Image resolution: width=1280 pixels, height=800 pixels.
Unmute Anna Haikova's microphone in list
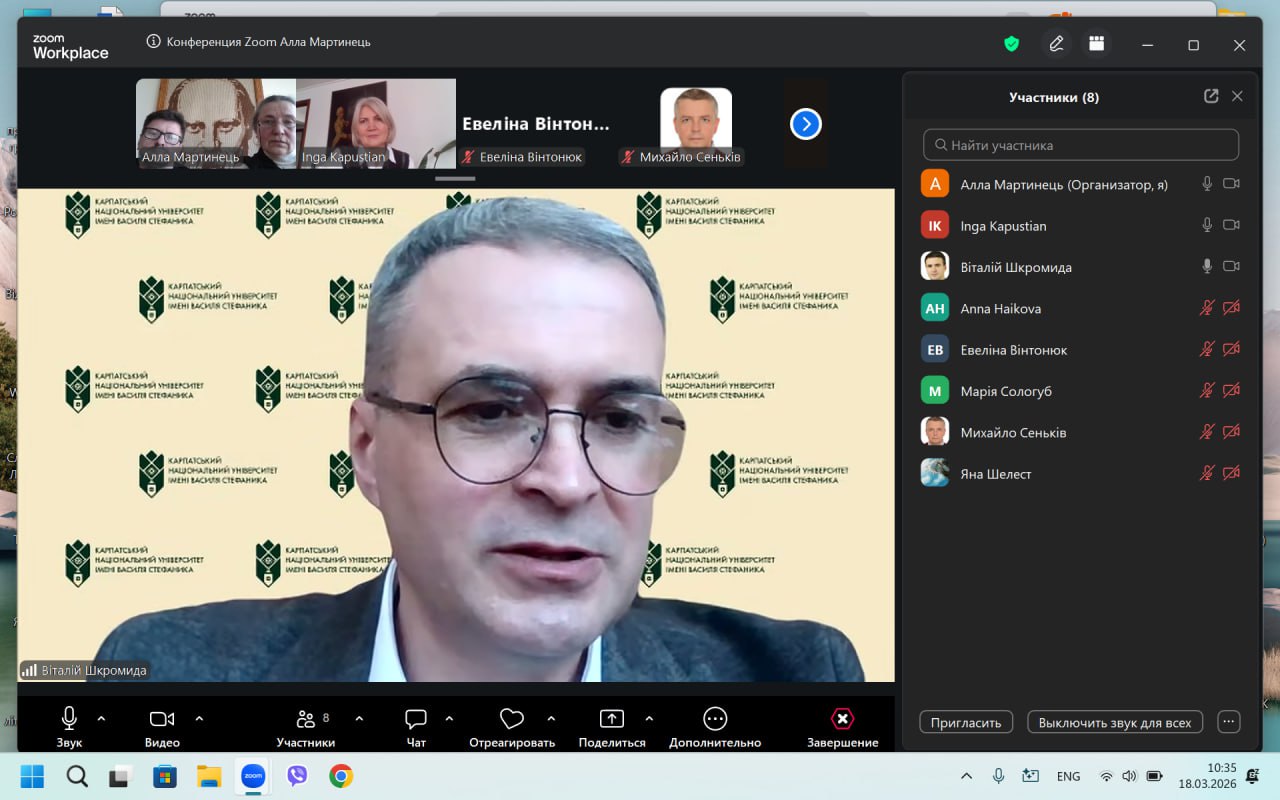coord(1207,309)
